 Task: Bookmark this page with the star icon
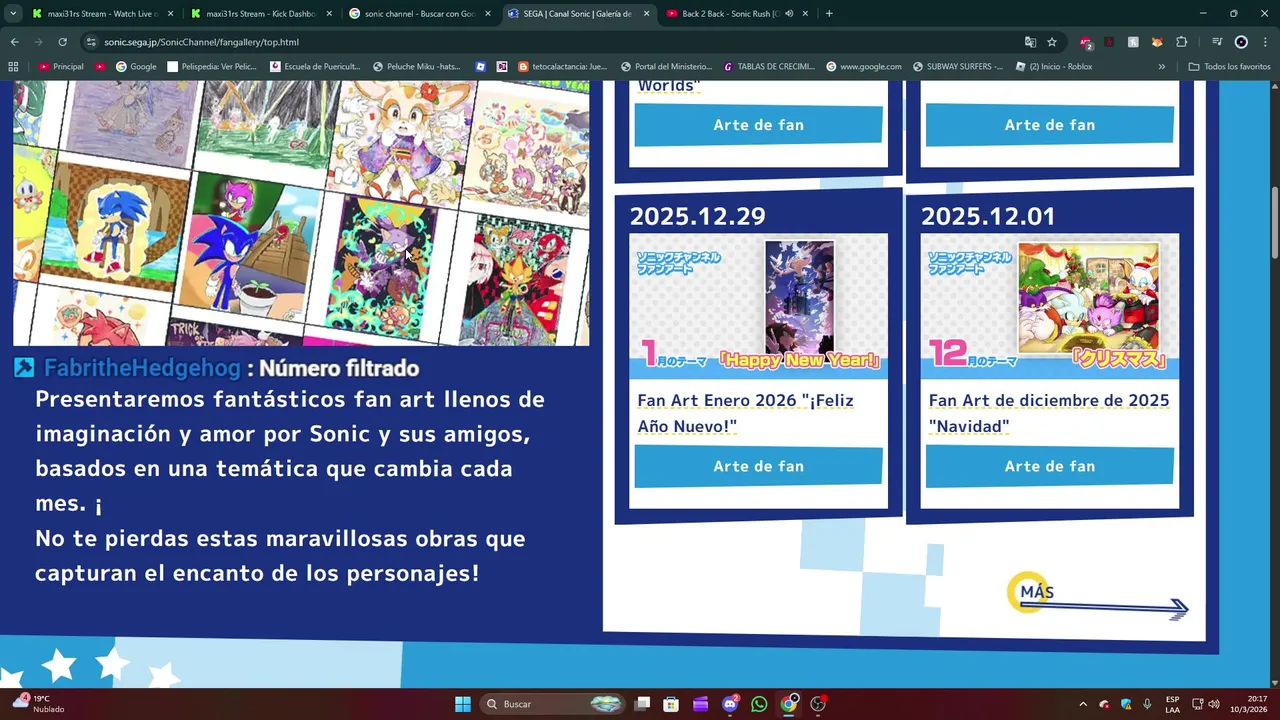[1052, 42]
